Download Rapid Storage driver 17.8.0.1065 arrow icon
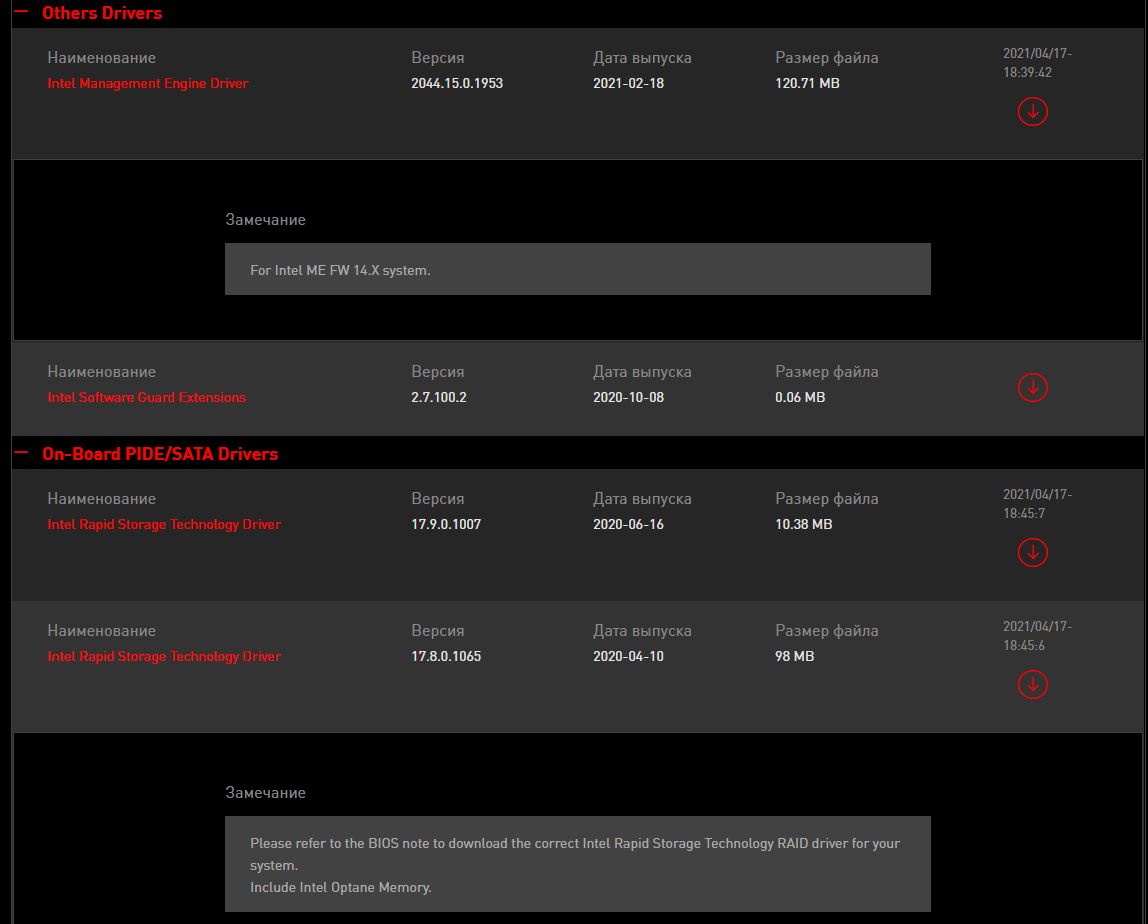 pyautogui.click(x=1032, y=685)
